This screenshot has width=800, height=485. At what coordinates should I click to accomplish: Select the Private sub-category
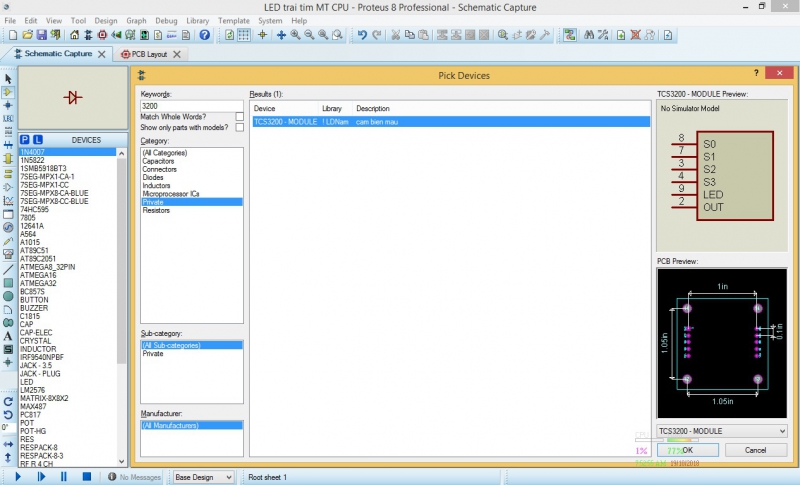[x=153, y=353]
